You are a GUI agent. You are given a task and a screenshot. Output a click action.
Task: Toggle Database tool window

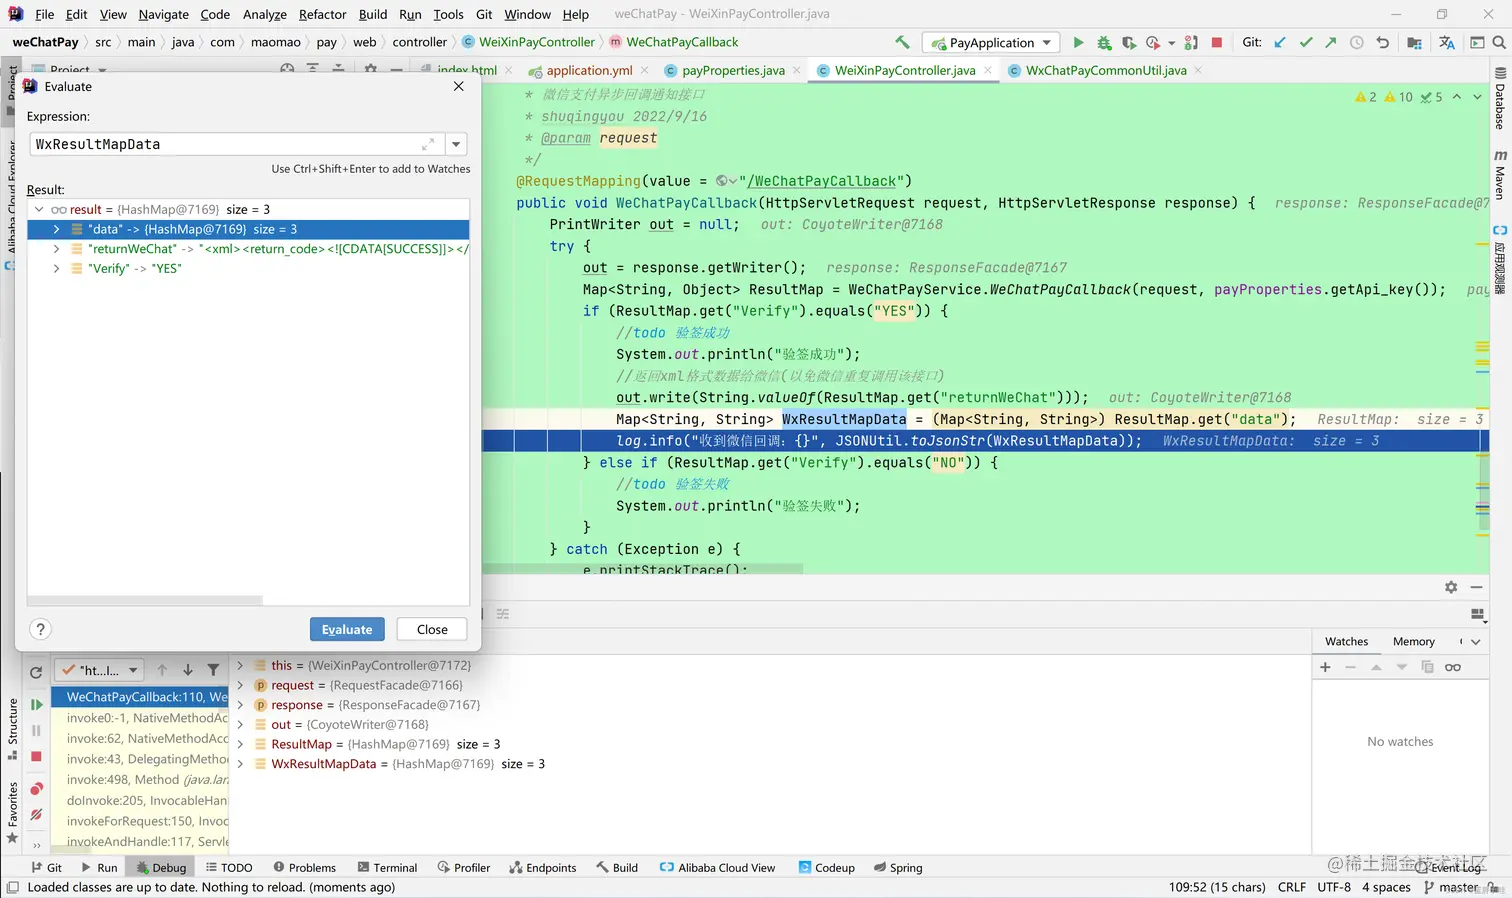click(1500, 99)
